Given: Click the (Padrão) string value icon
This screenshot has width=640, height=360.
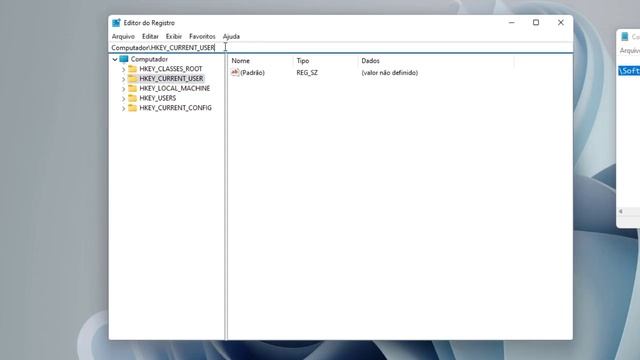Looking at the screenshot, I should tap(235, 72).
